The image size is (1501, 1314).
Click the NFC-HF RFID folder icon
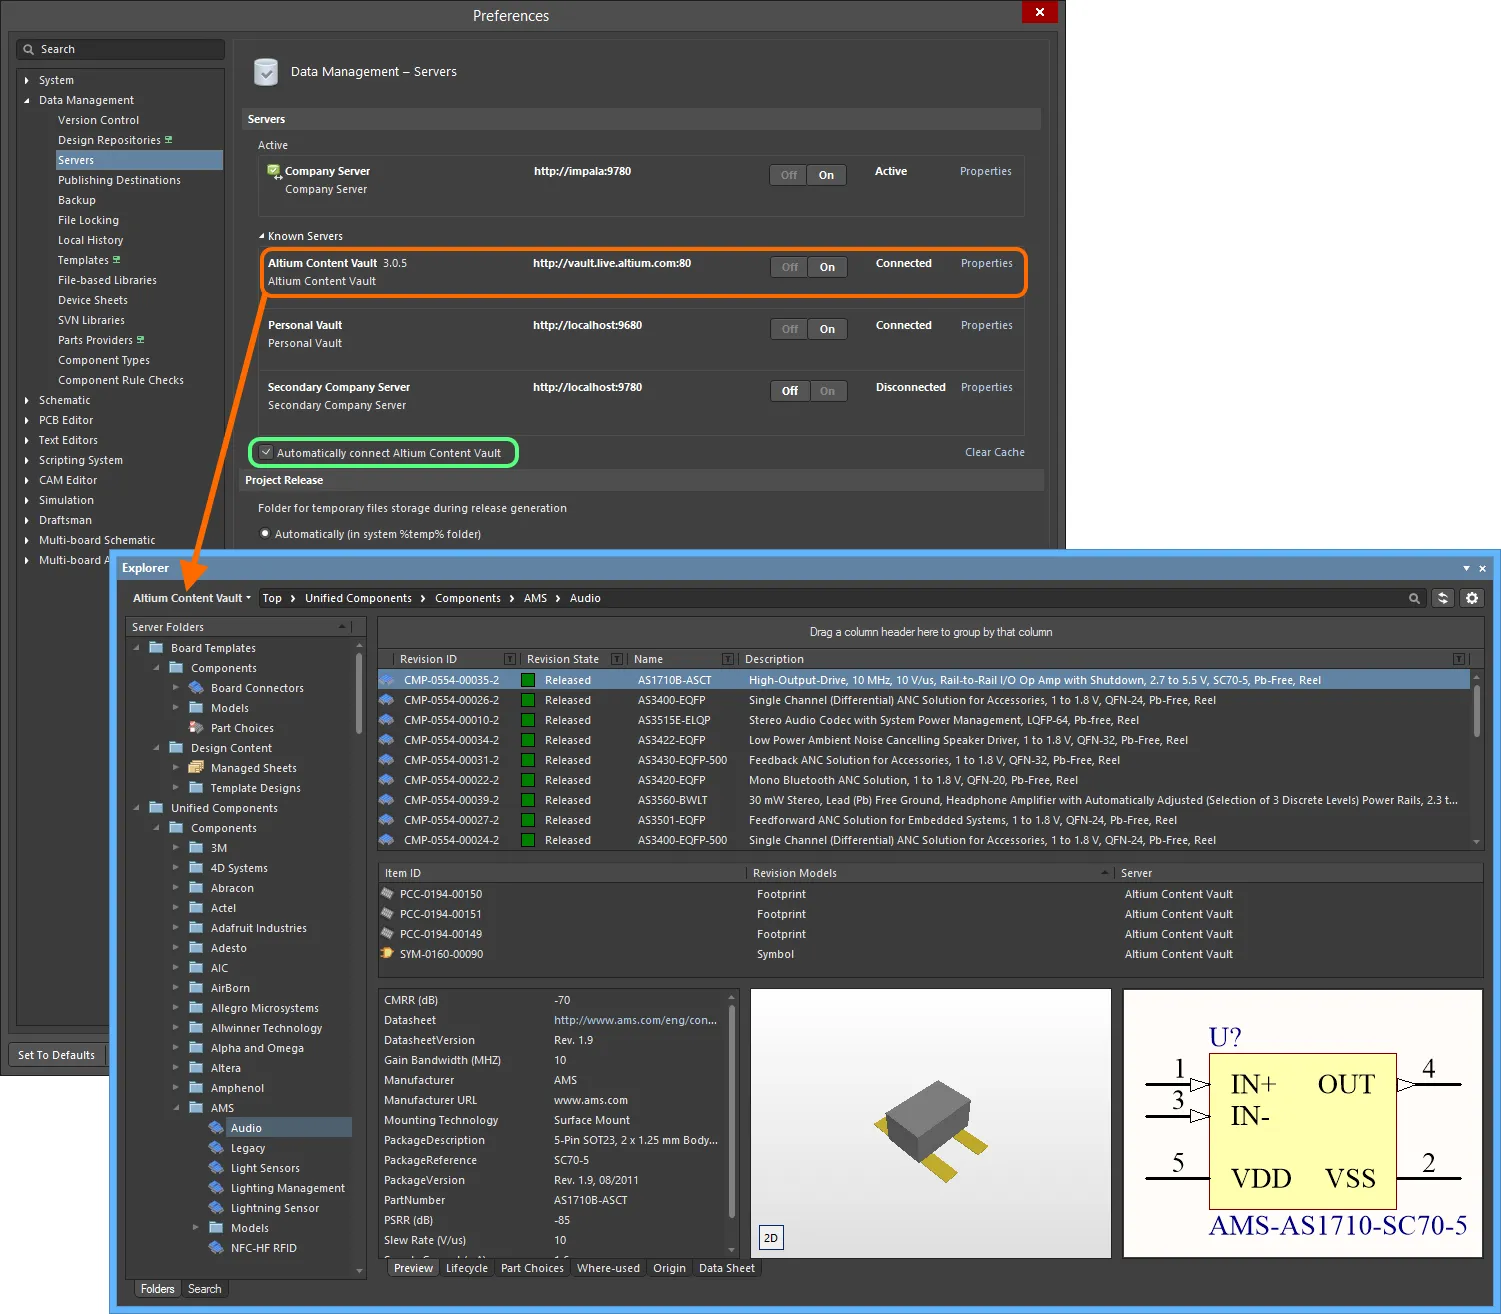click(x=216, y=1248)
